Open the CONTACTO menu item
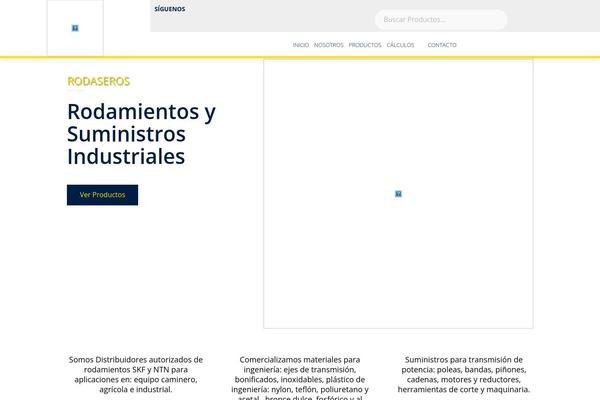The image size is (600, 400). click(x=442, y=45)
